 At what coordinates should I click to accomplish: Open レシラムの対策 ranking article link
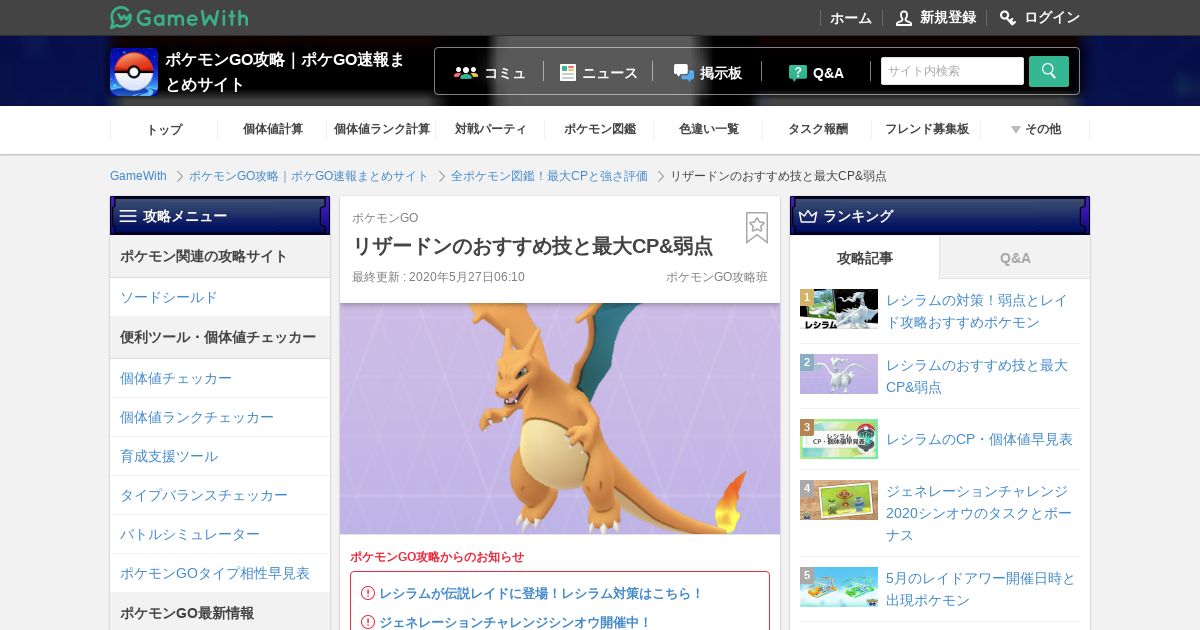pos(977,311)
